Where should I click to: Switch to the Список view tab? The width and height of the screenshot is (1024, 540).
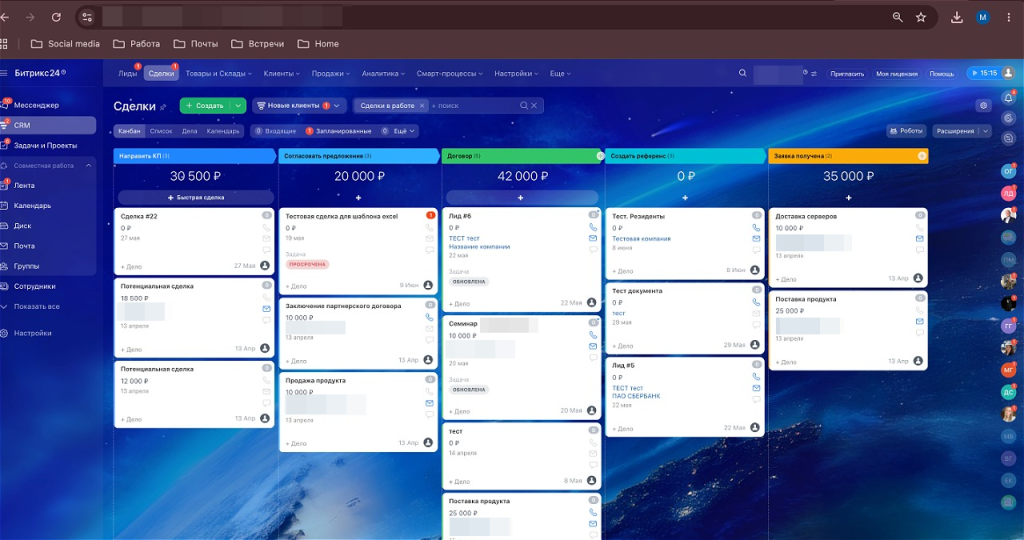161,131
